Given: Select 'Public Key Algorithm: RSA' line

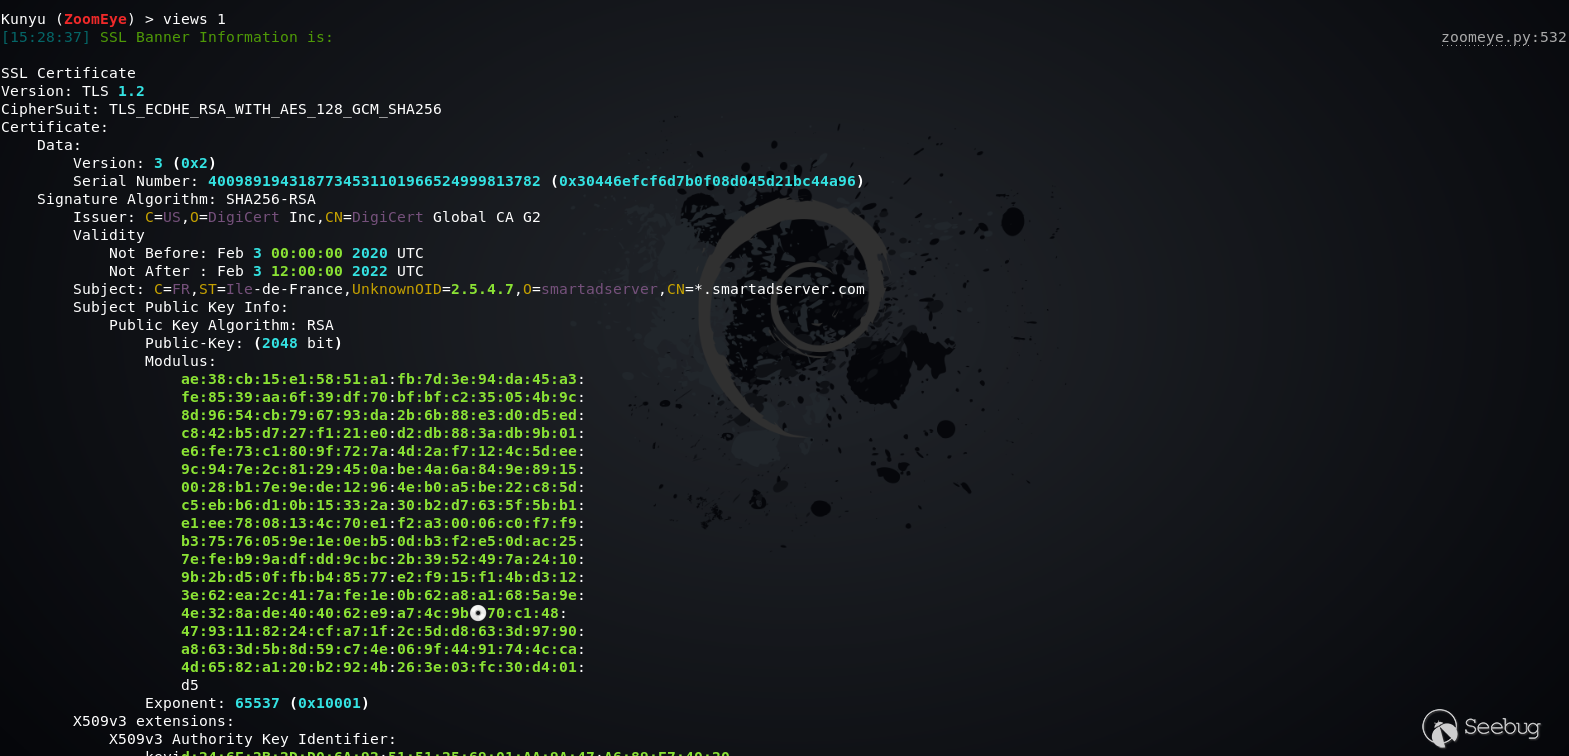Looking at the screenshot, I should (x=221, y=325).
